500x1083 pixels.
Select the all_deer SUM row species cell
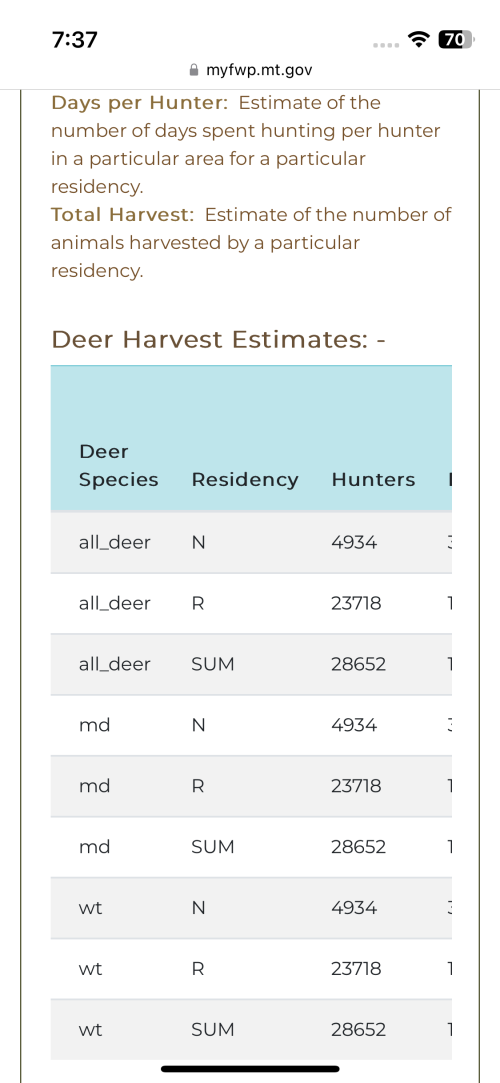pos(114,664)
